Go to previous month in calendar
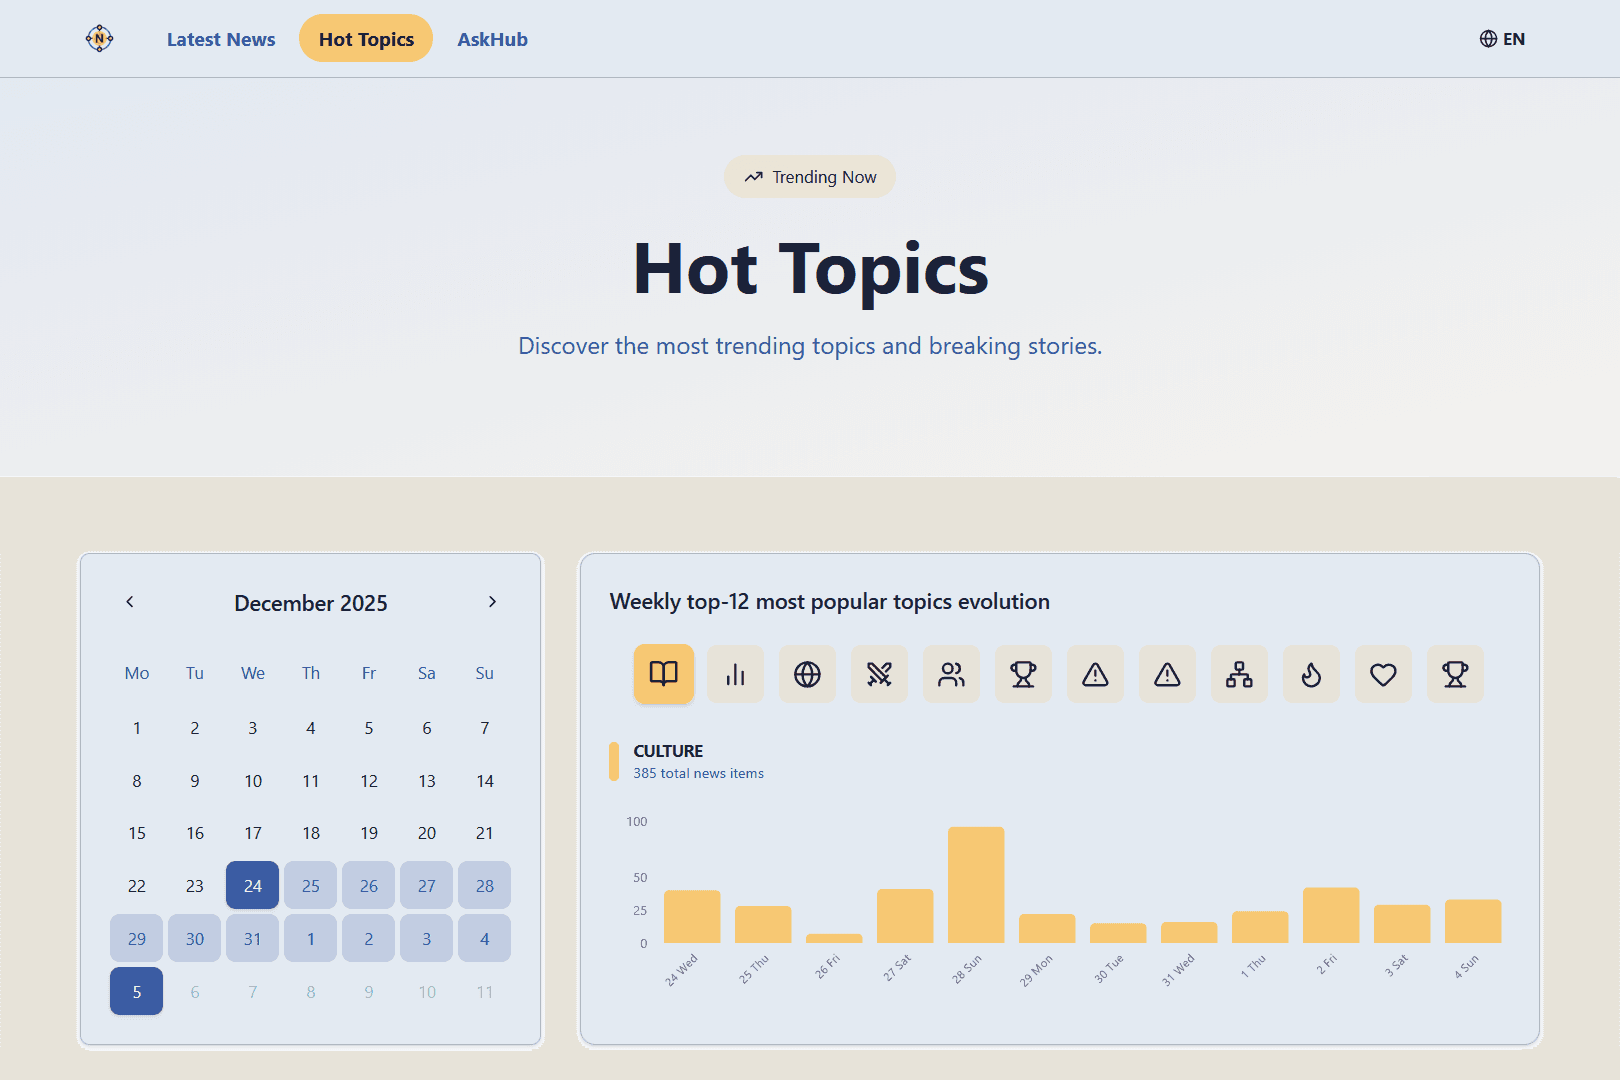The width and height of the screenshot is (1620, 1080). [130, 602]
